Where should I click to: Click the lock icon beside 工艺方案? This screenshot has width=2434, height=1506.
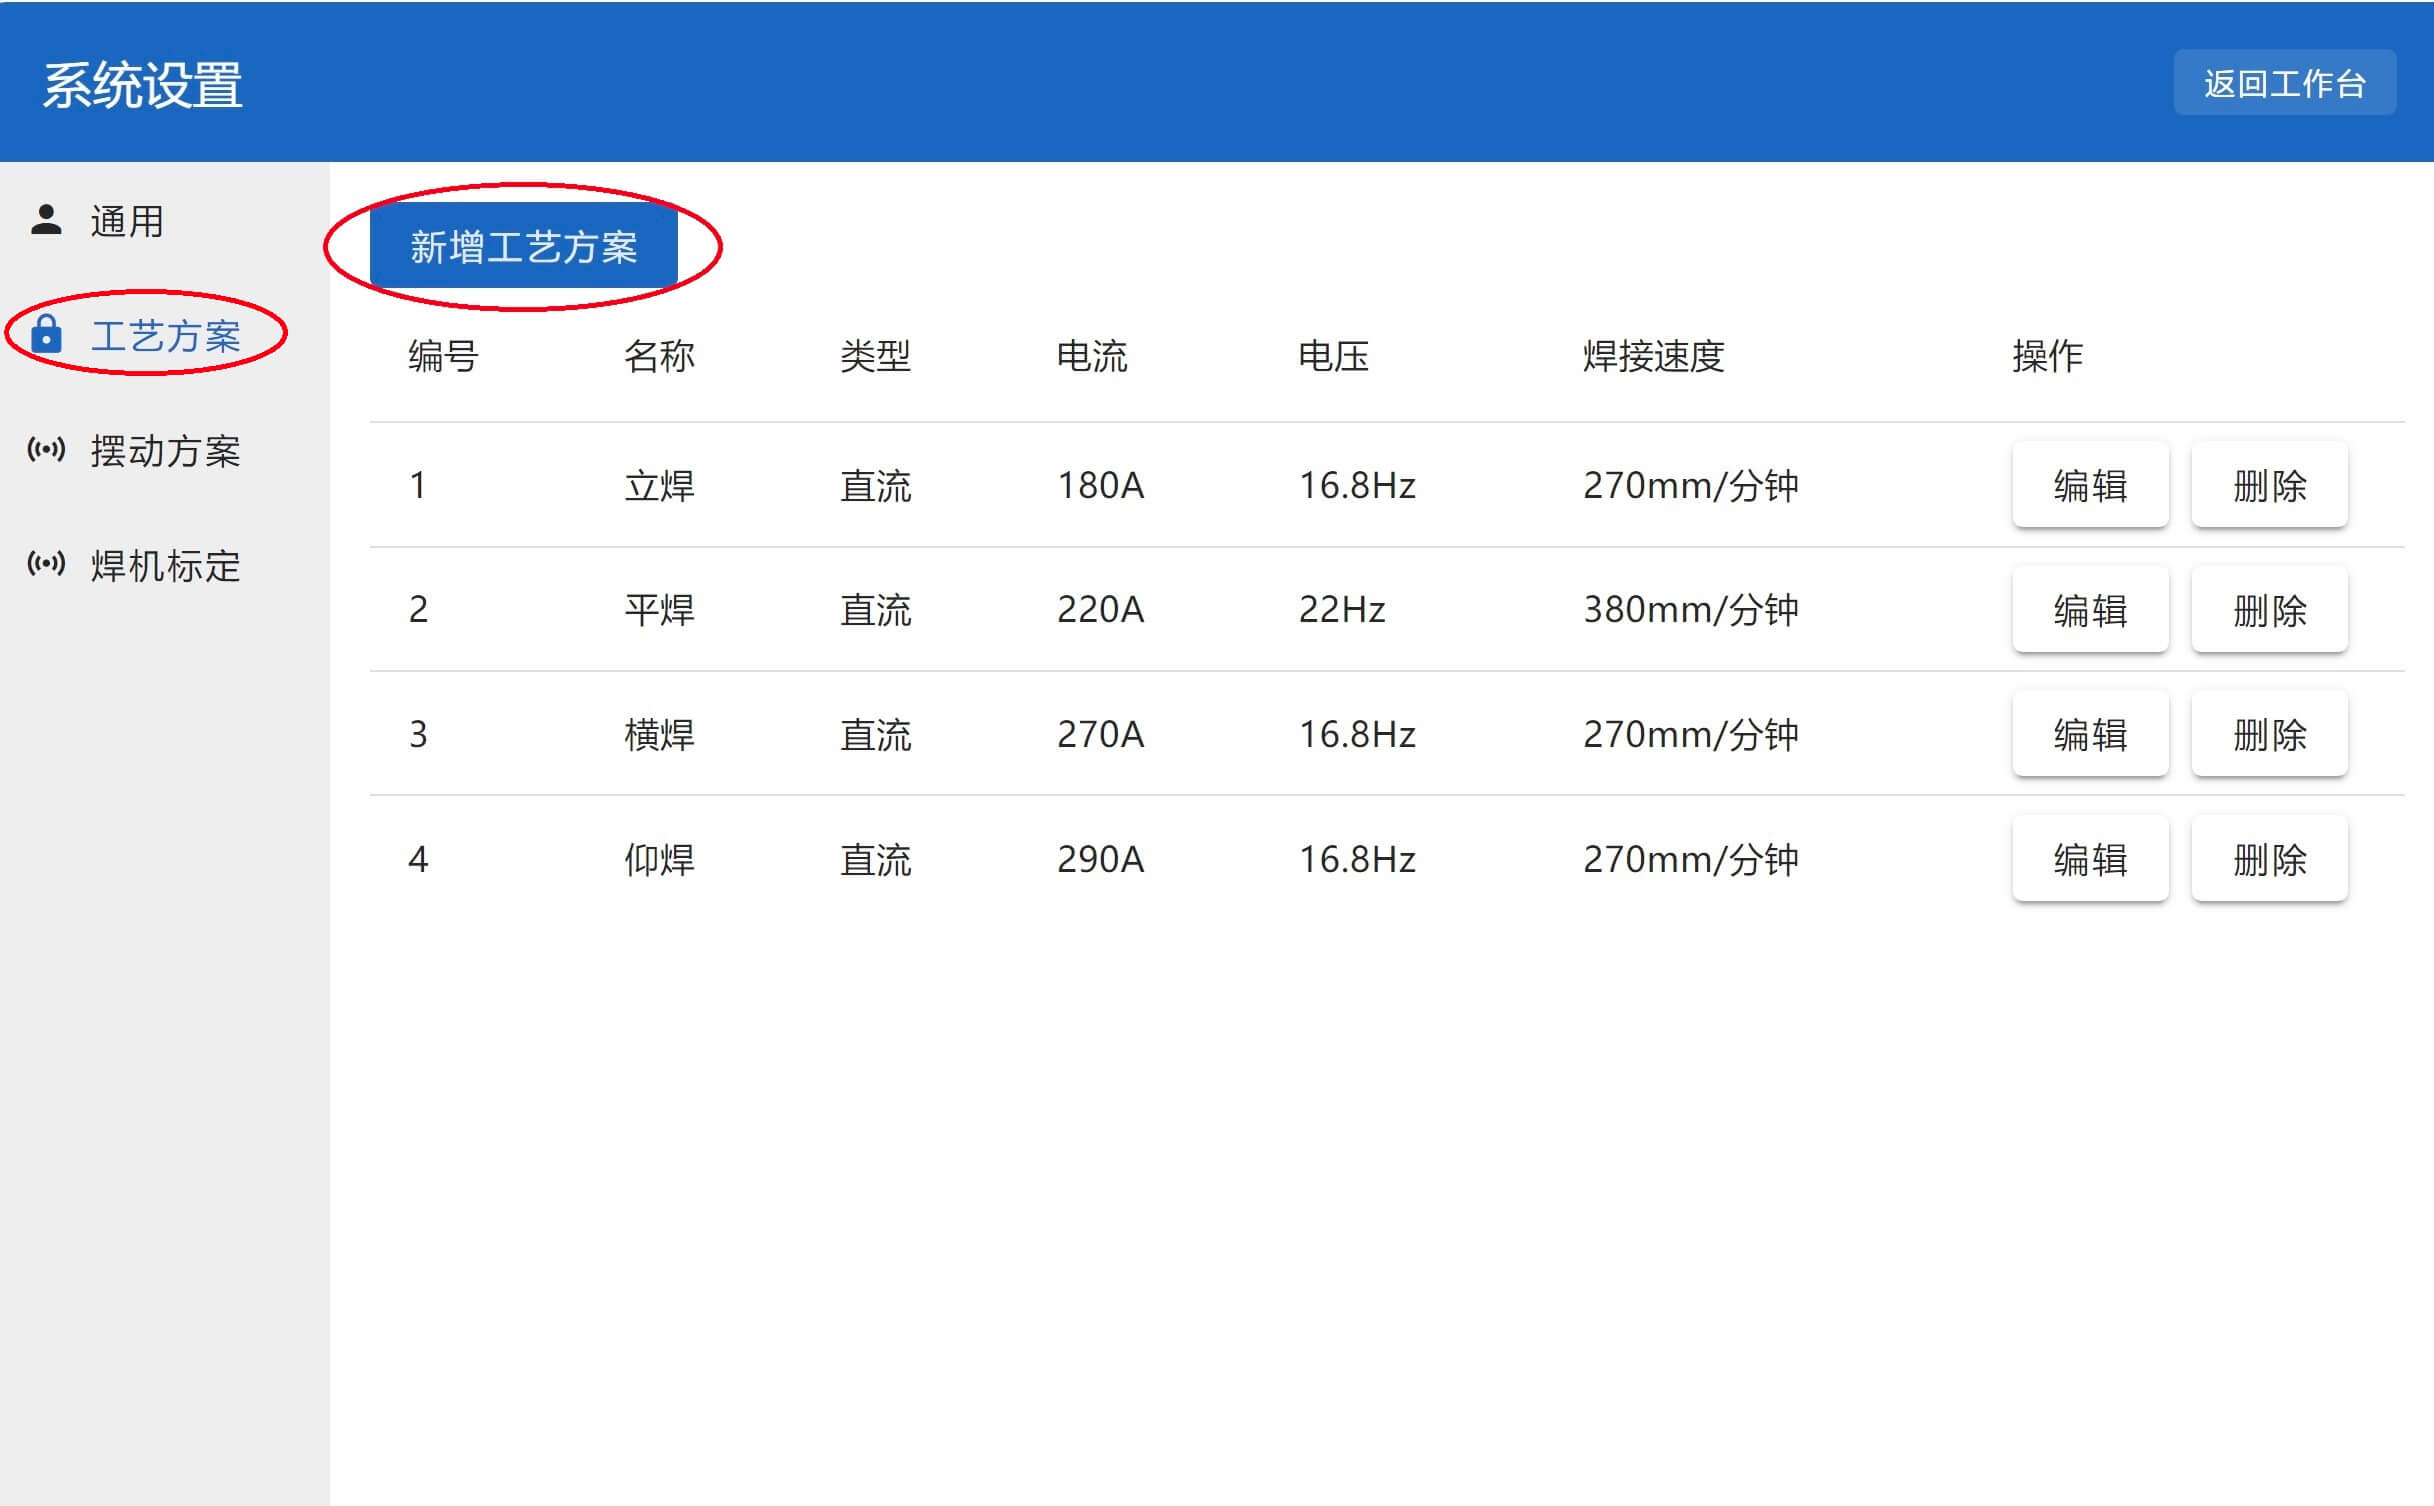pos(46,334)
